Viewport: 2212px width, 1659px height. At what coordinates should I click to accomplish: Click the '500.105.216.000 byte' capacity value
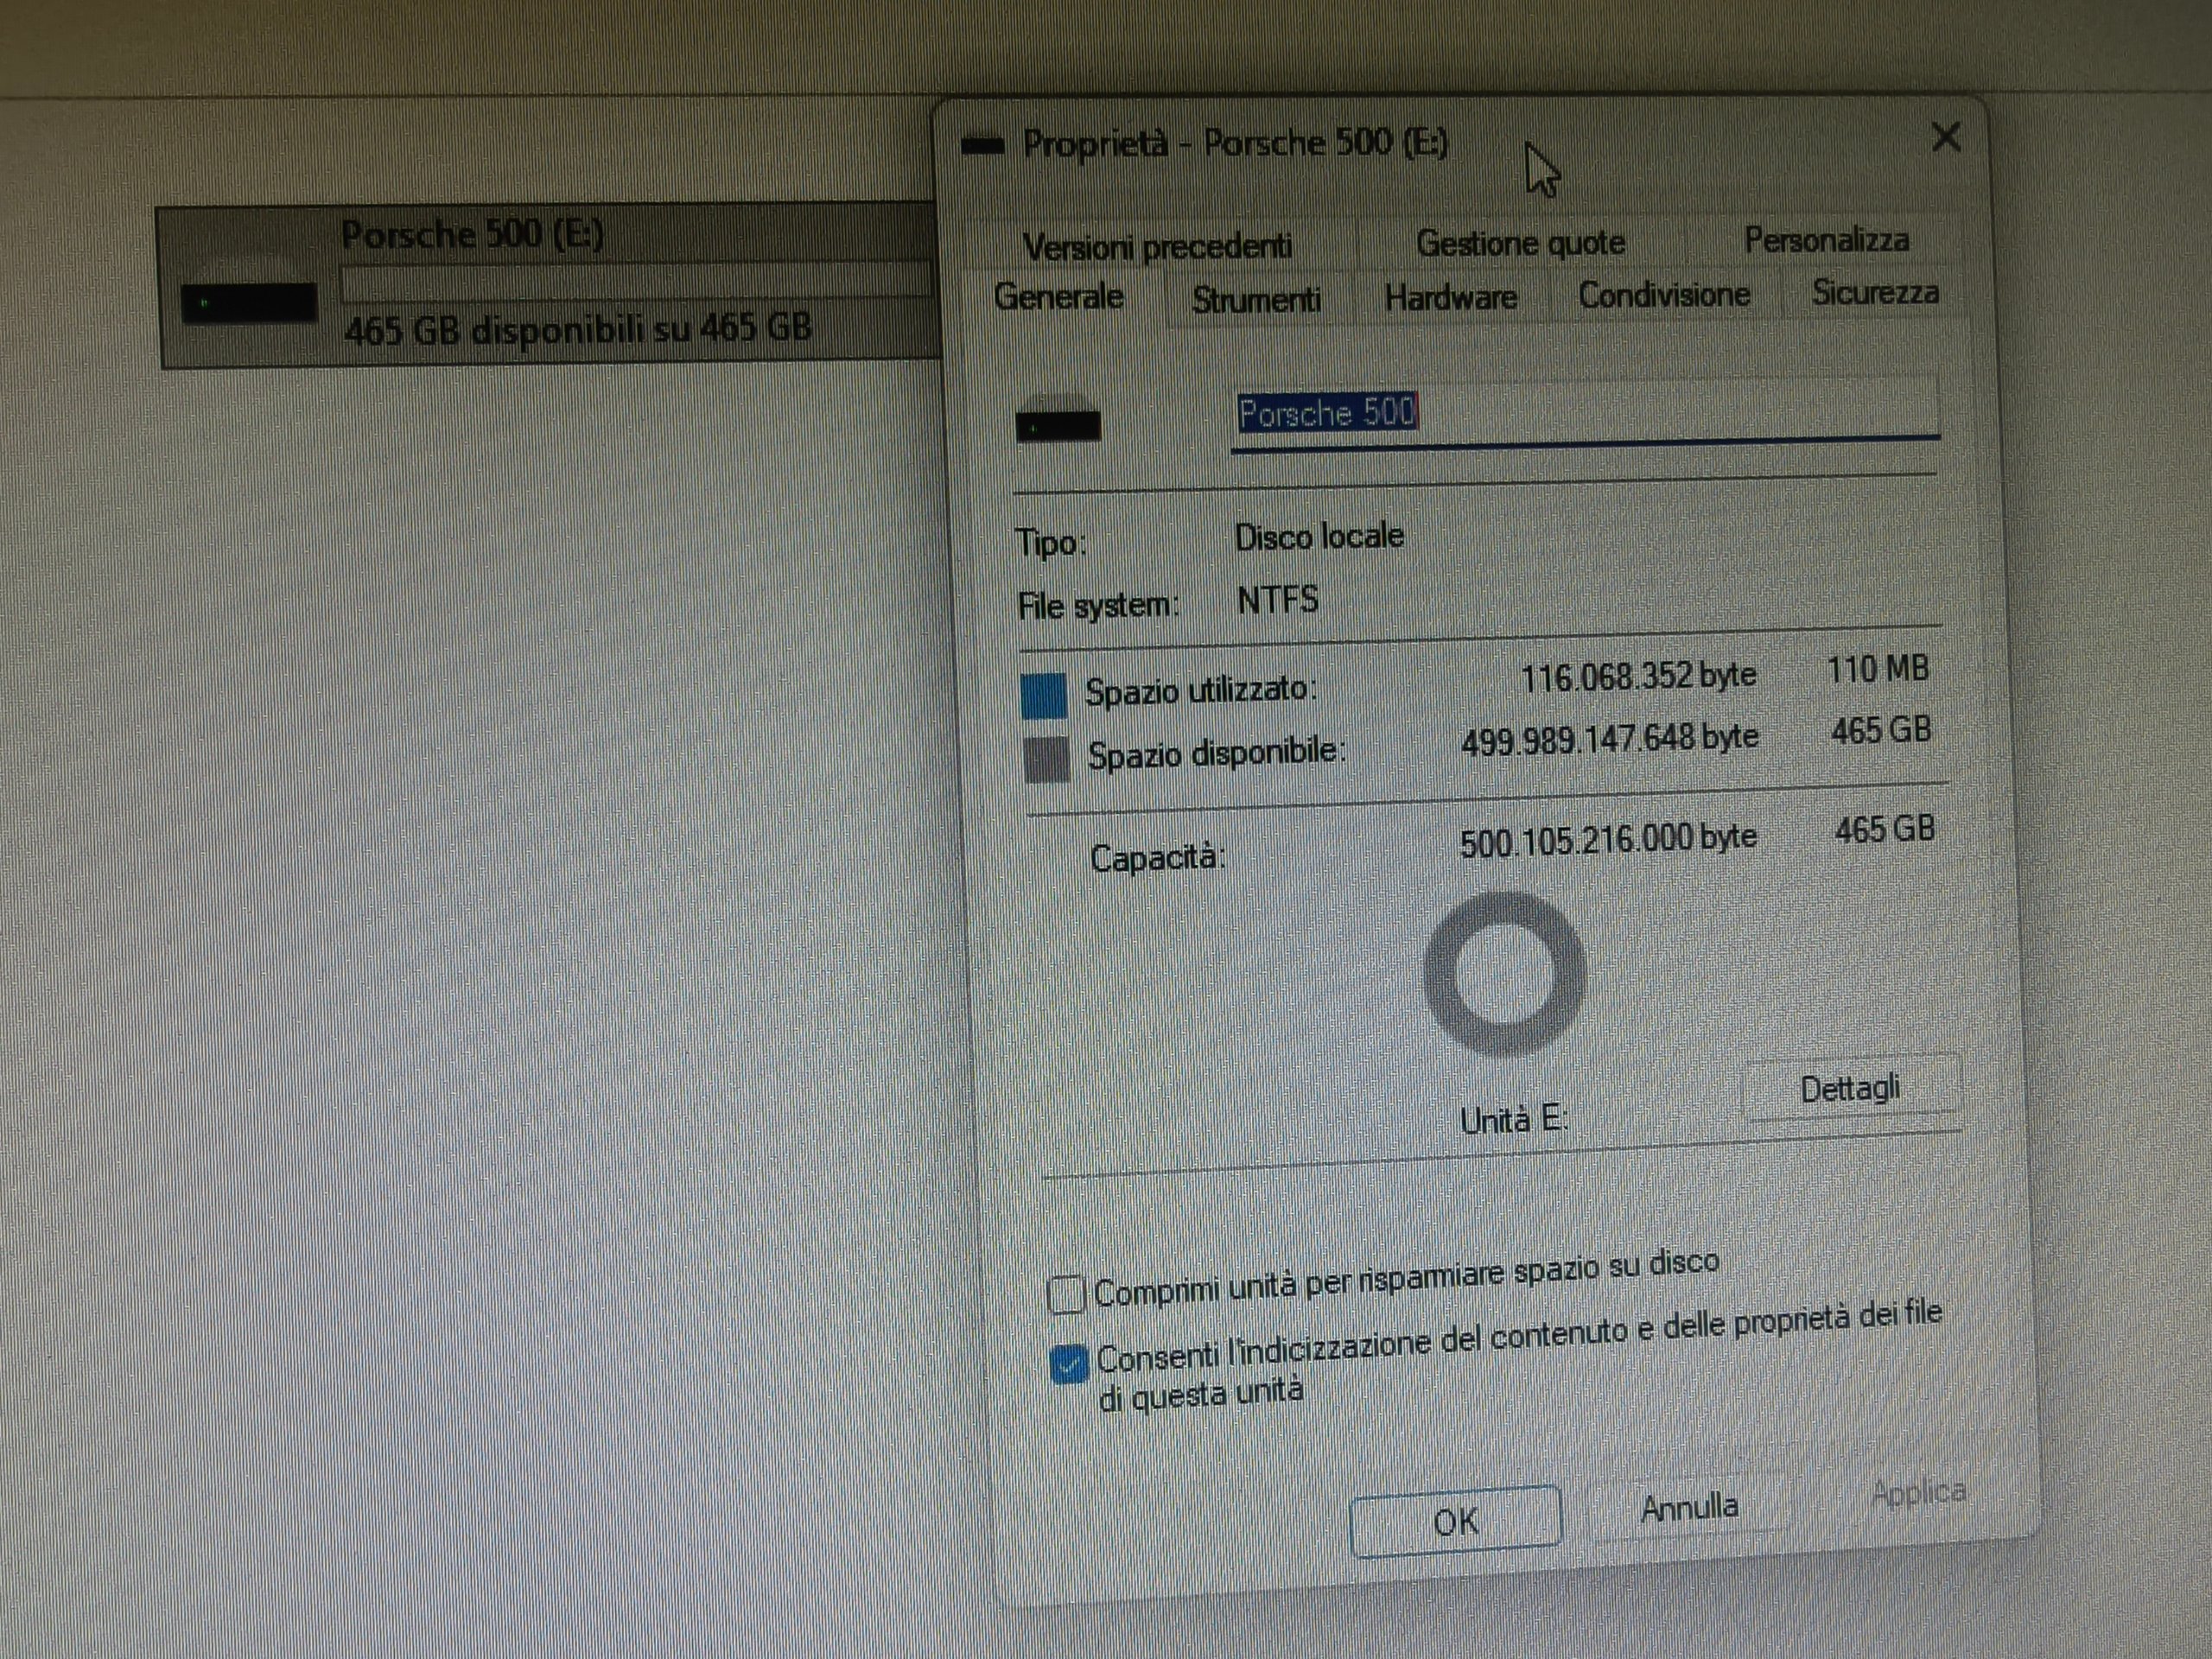1608,840
